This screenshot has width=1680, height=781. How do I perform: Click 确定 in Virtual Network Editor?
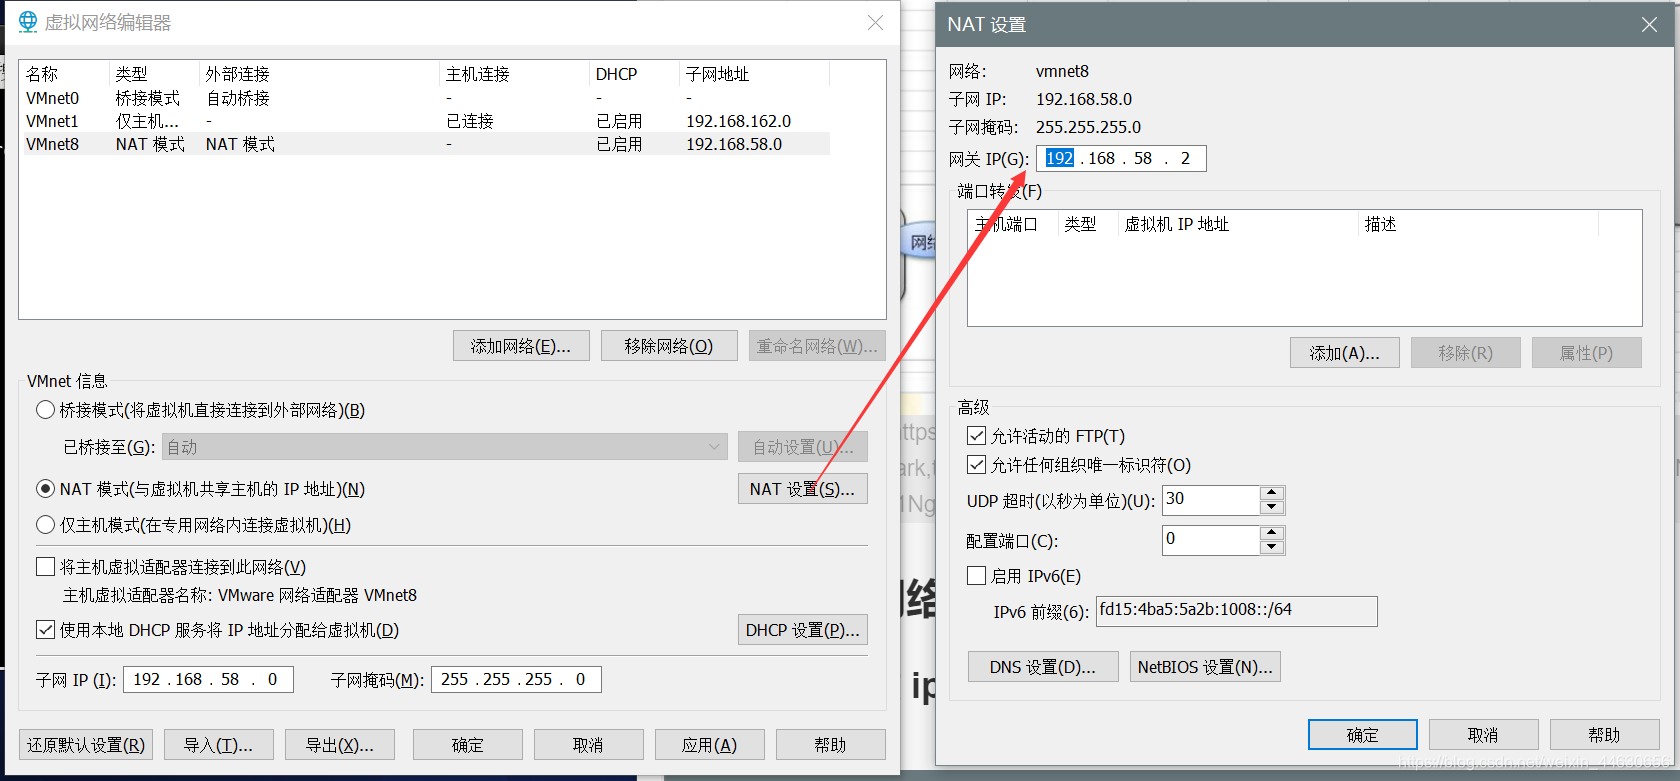tap(468, 745)
